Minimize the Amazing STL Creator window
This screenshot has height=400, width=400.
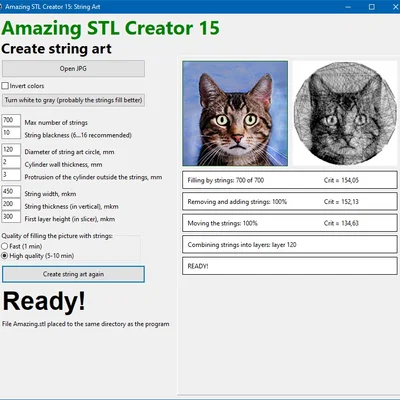click(348, 7)
